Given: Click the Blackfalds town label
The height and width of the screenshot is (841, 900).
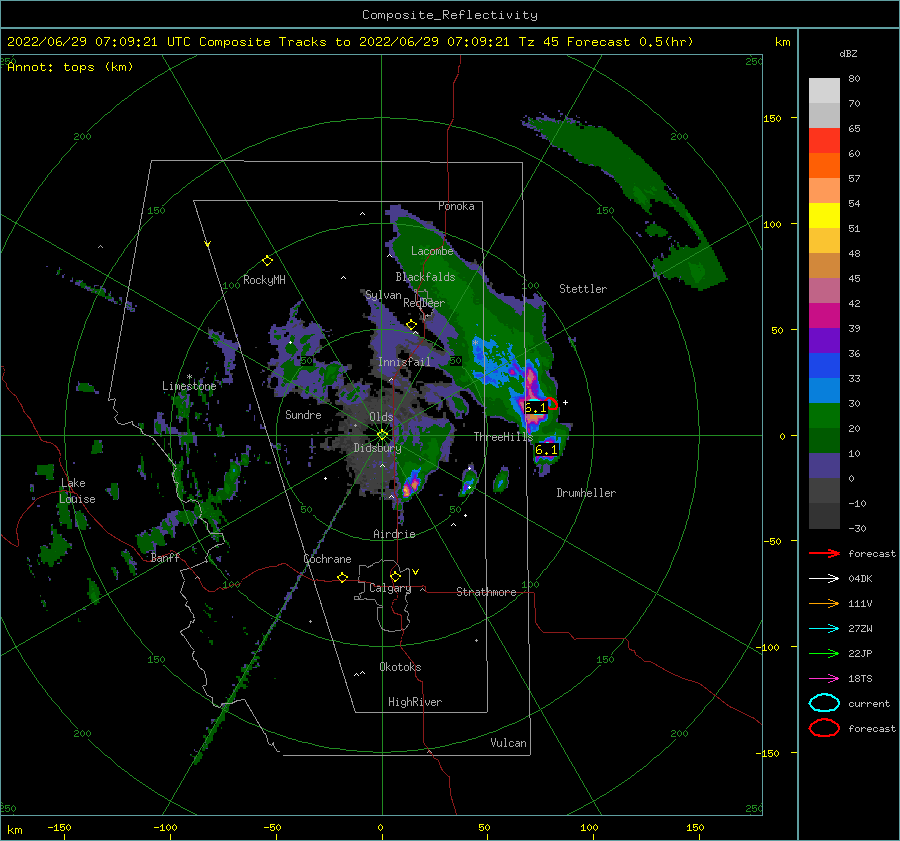Looking at the screenshot, I should pyautogui.click(x=425, y=277).
